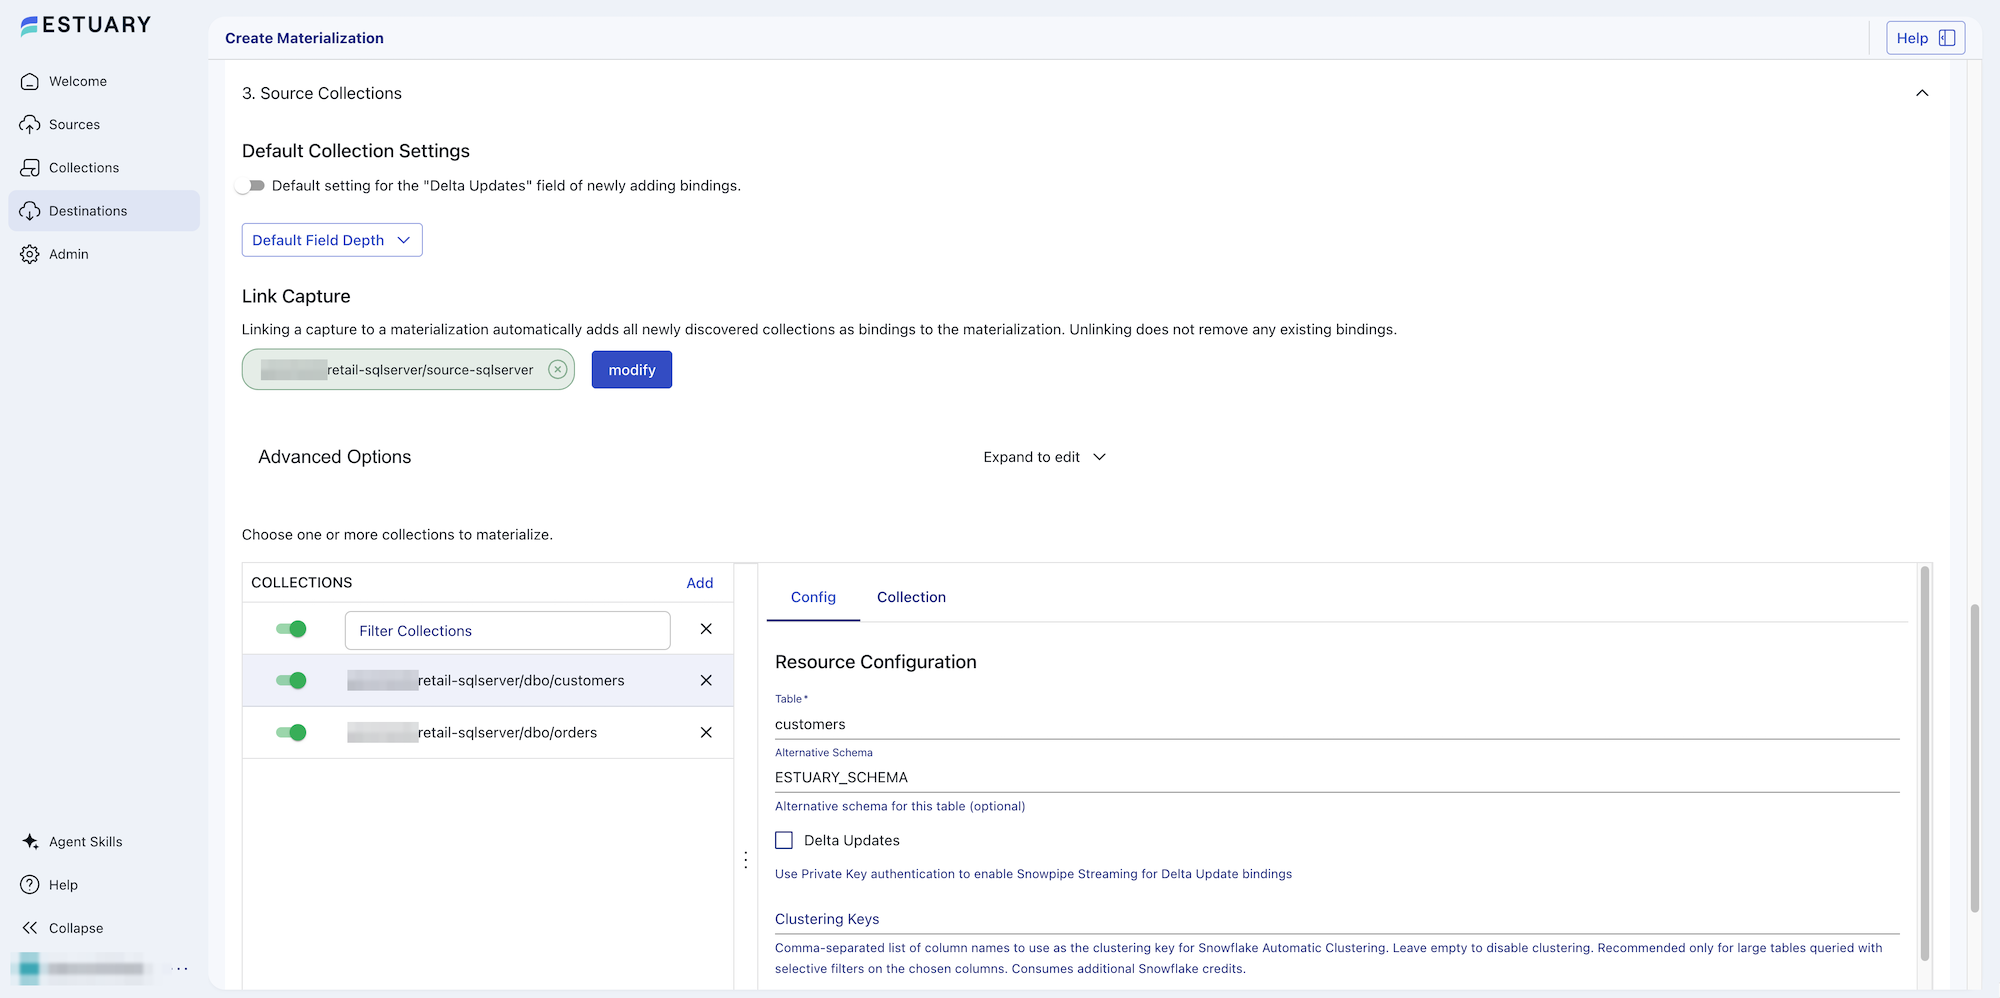Open Welcome page icon in sidebar
This screenshot has width=2000, height=998.
click(x=30, y=81)
